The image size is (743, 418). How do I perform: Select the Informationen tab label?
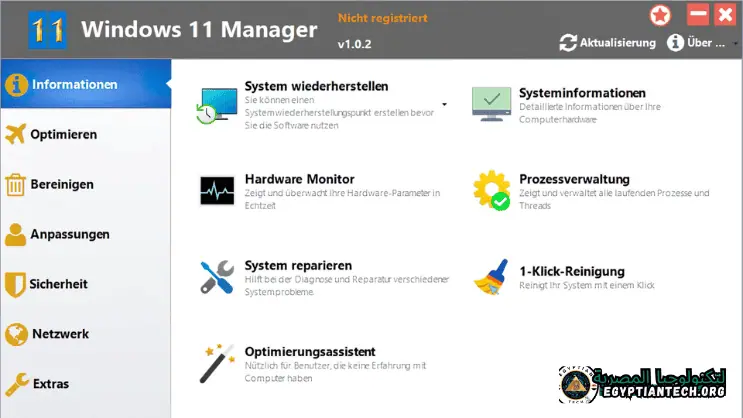[x=74, y=84]
